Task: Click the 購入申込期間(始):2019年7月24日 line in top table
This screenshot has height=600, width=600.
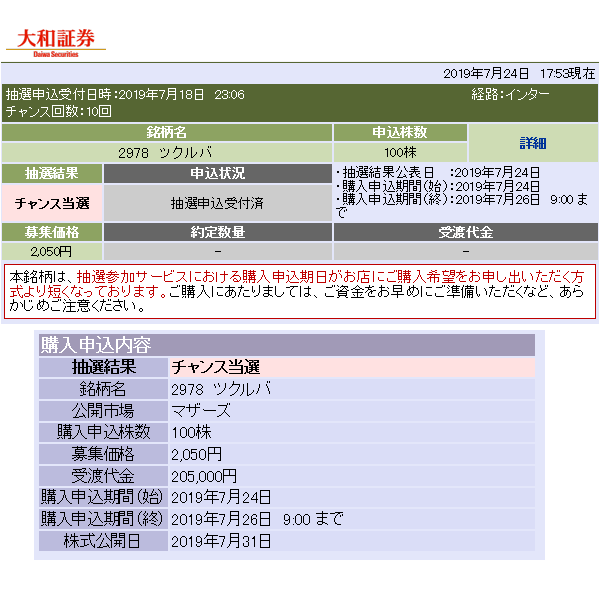Action: coord(438,186)
